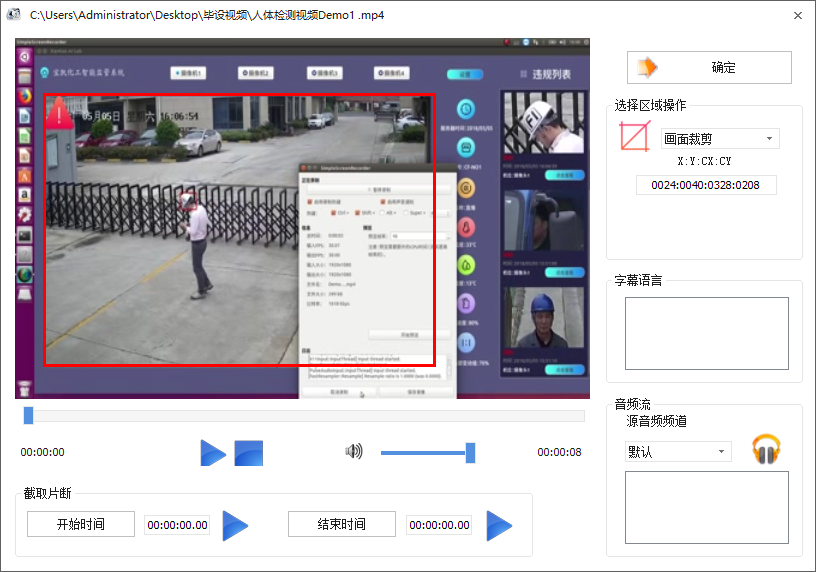Click the 开始时间 button

click(80, 525)
